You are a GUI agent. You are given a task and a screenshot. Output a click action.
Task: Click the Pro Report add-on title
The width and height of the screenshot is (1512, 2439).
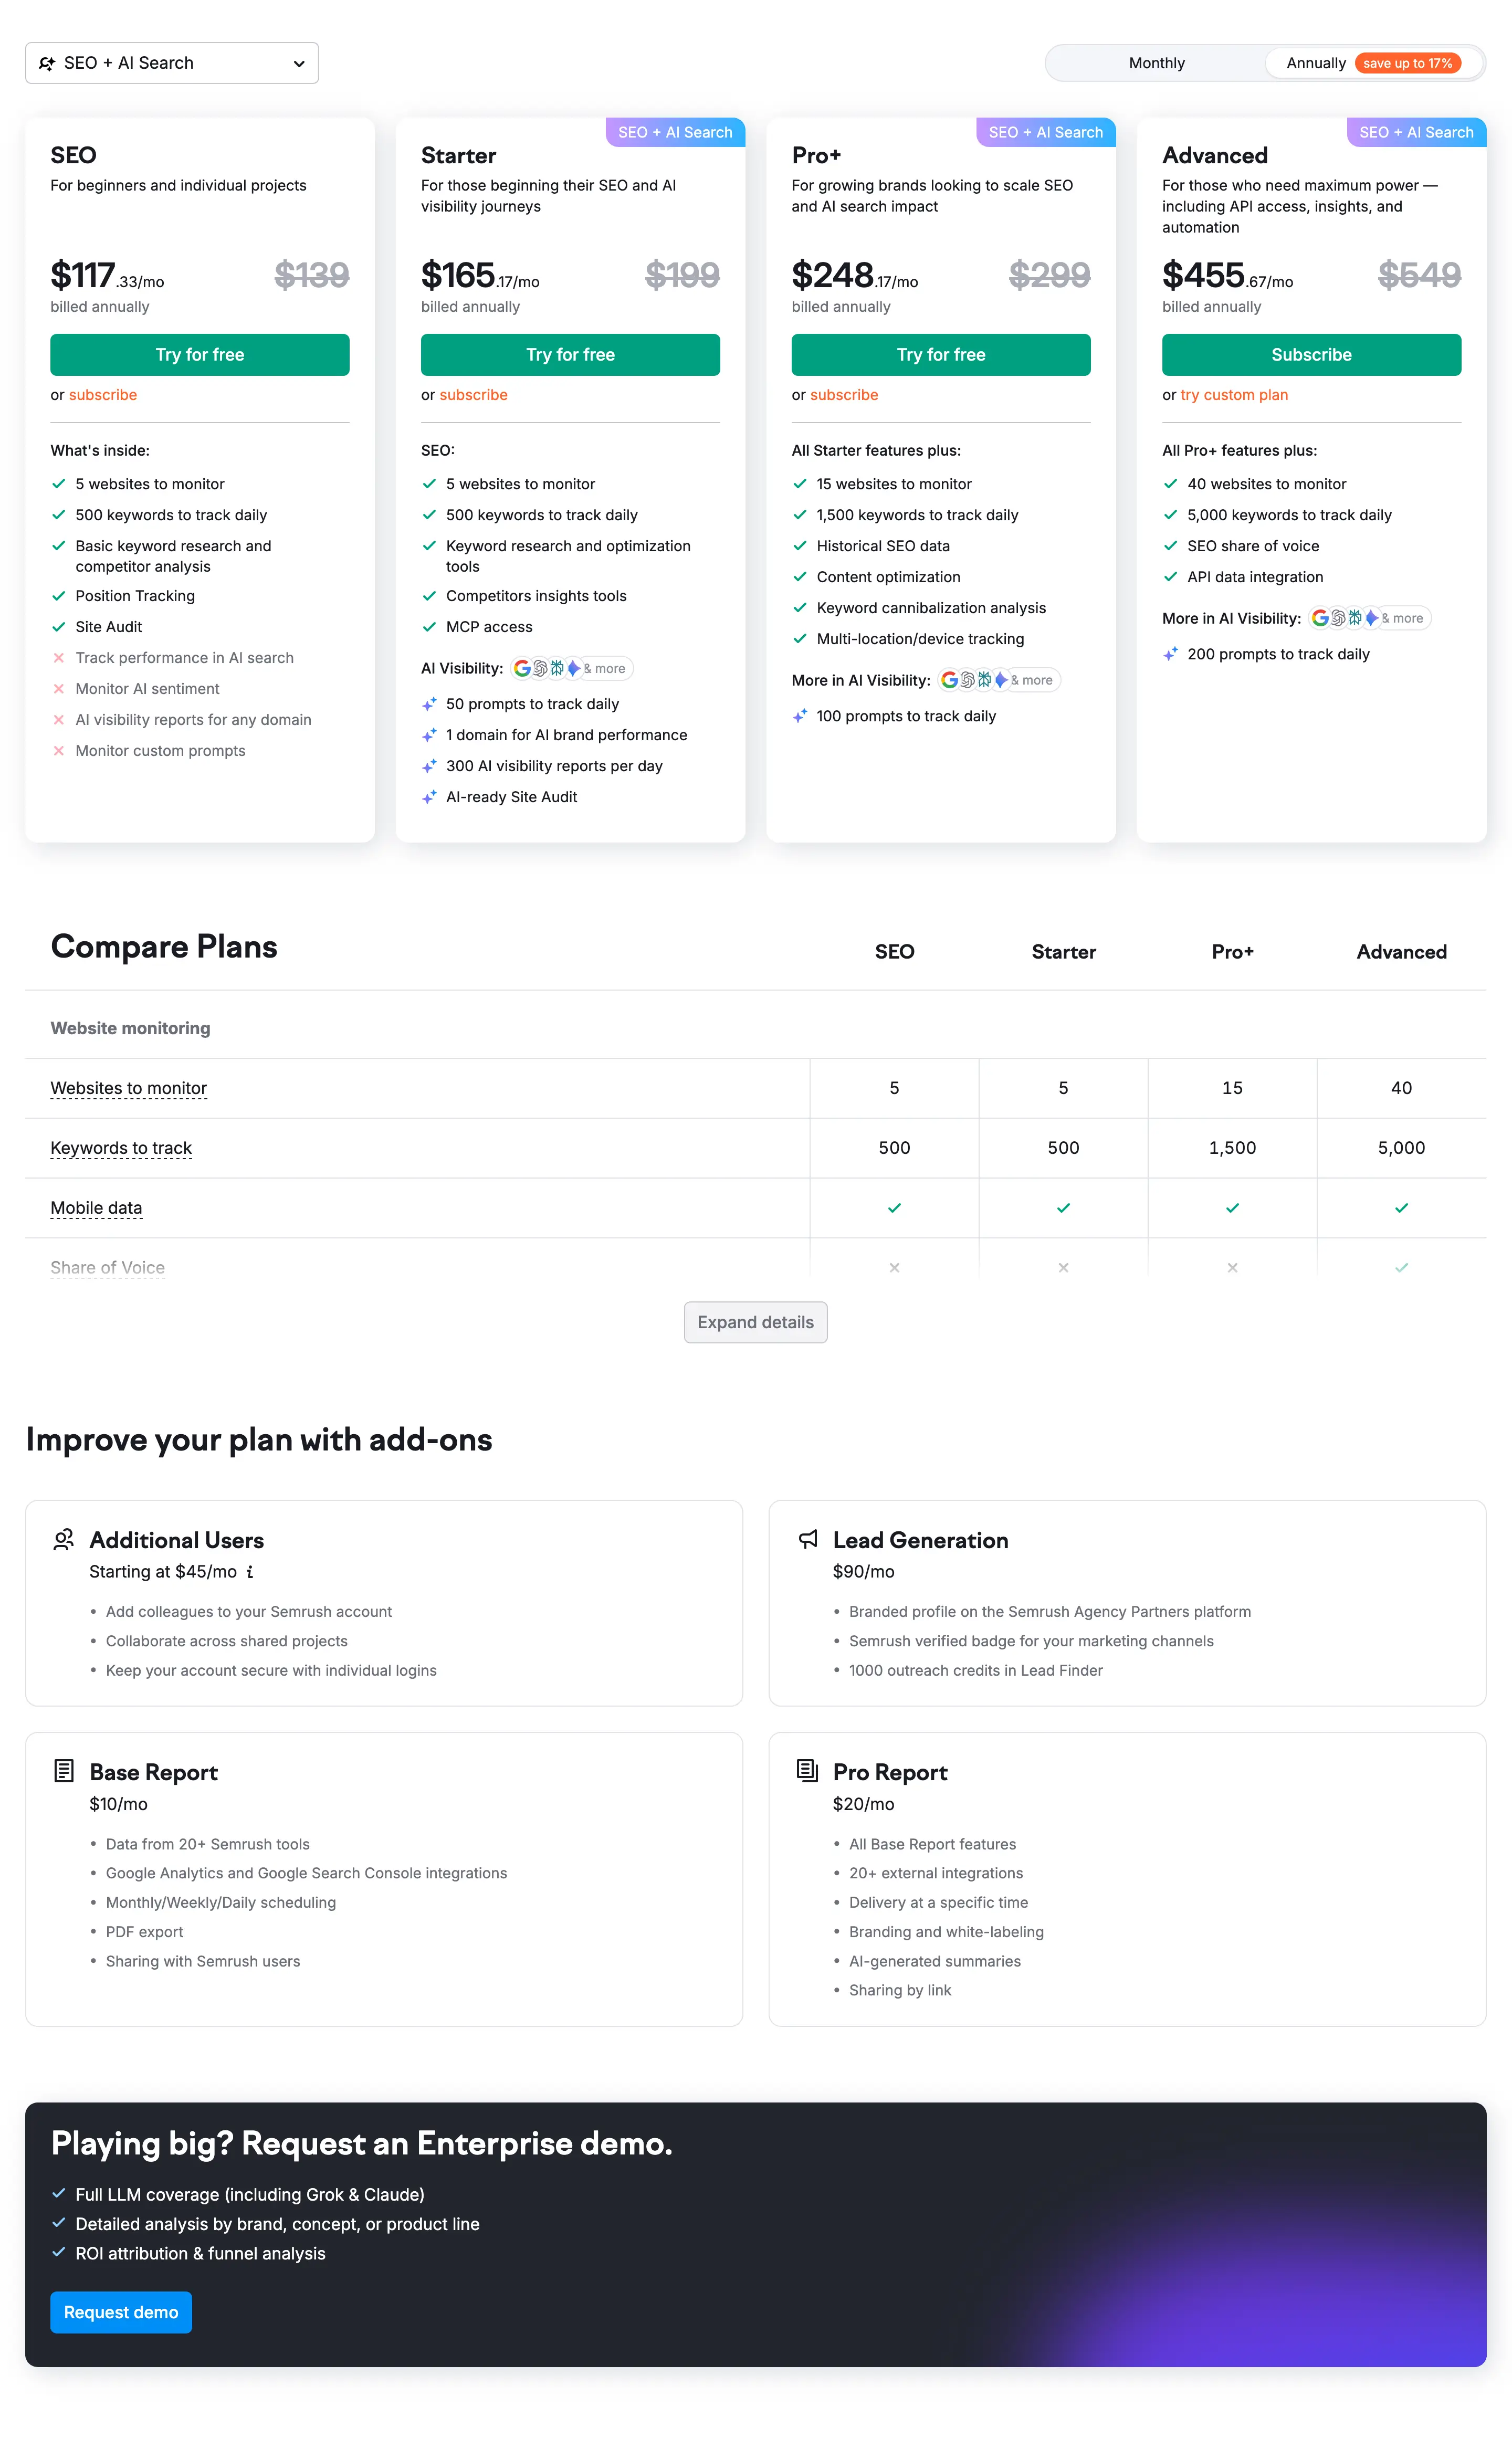click(x=890, y=1772)
